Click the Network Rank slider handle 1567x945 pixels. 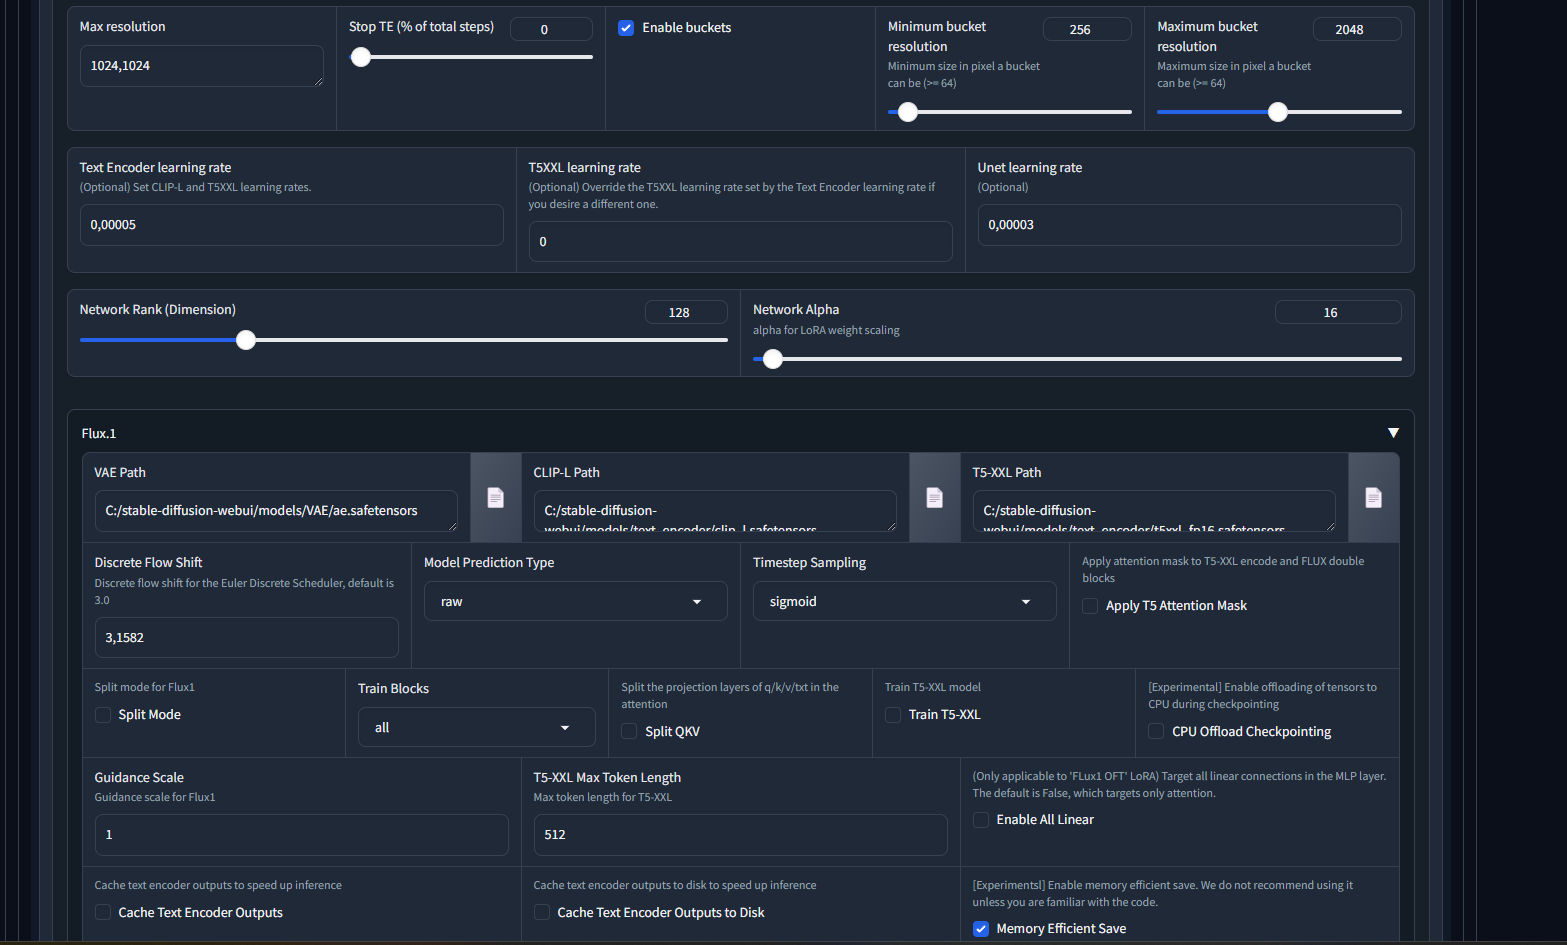pos(246,340)
